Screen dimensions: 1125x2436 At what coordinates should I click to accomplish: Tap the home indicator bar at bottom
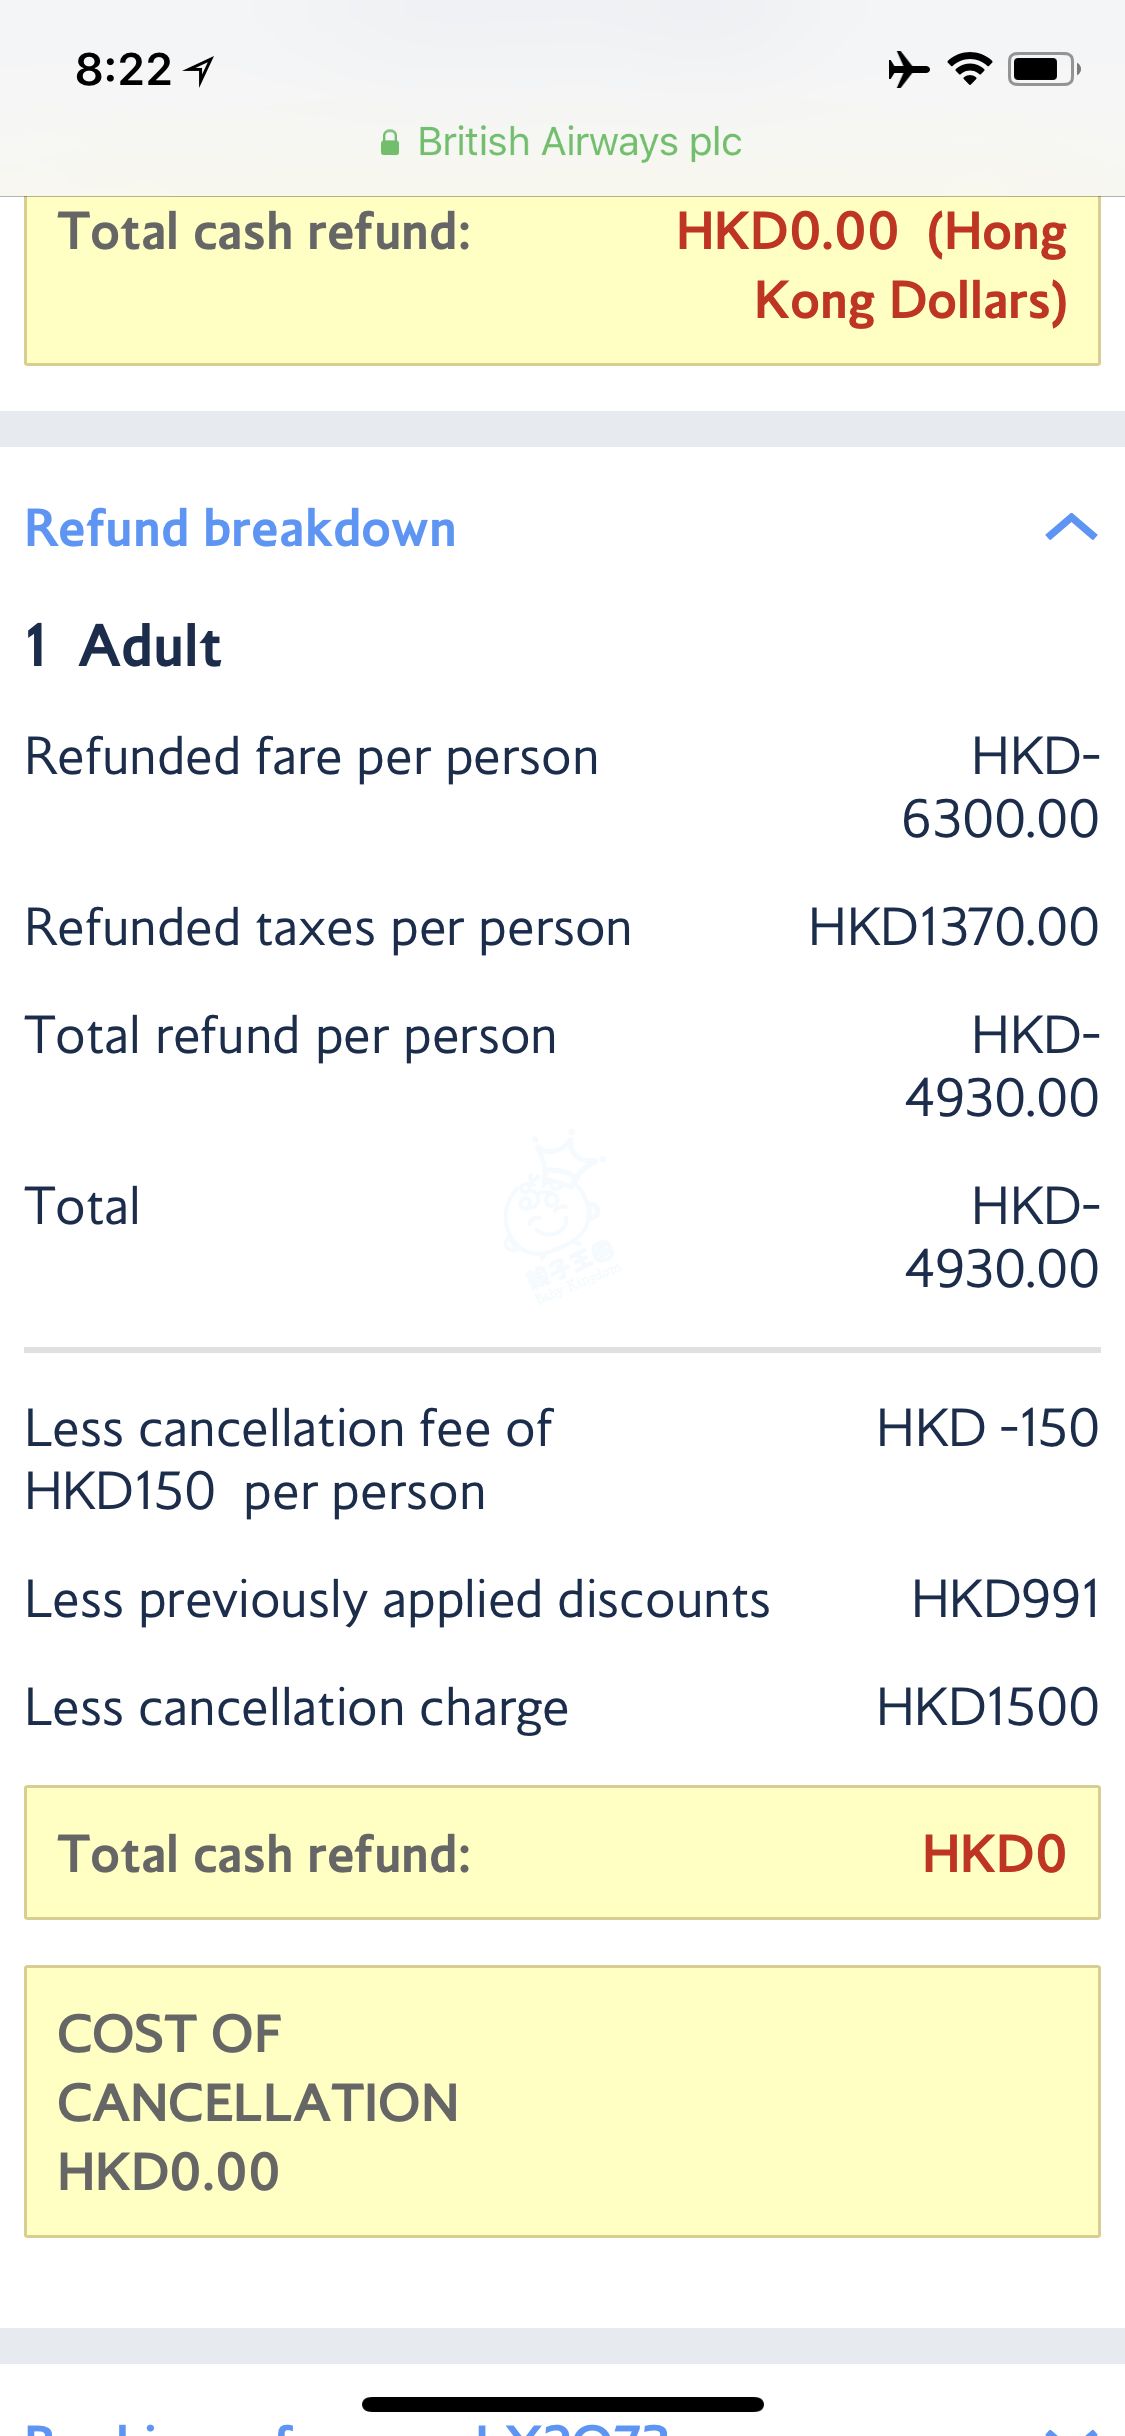click(562, 2404)
